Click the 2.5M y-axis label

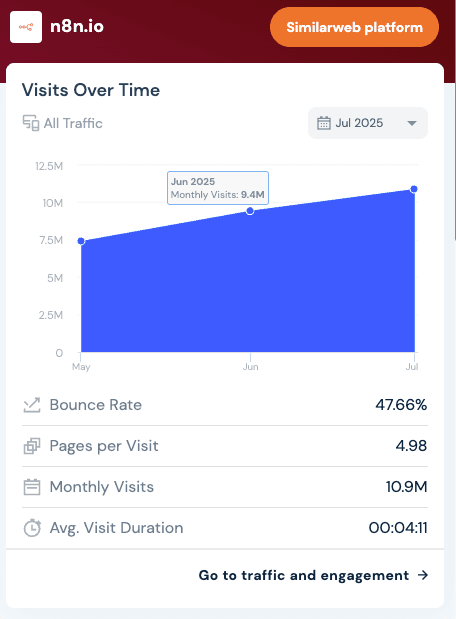tap(51, 315)
